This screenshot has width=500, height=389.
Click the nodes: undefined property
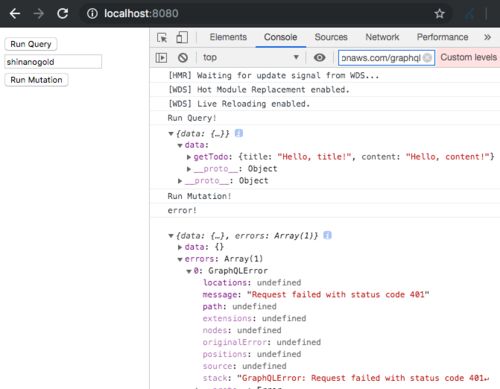pos(242,330)
